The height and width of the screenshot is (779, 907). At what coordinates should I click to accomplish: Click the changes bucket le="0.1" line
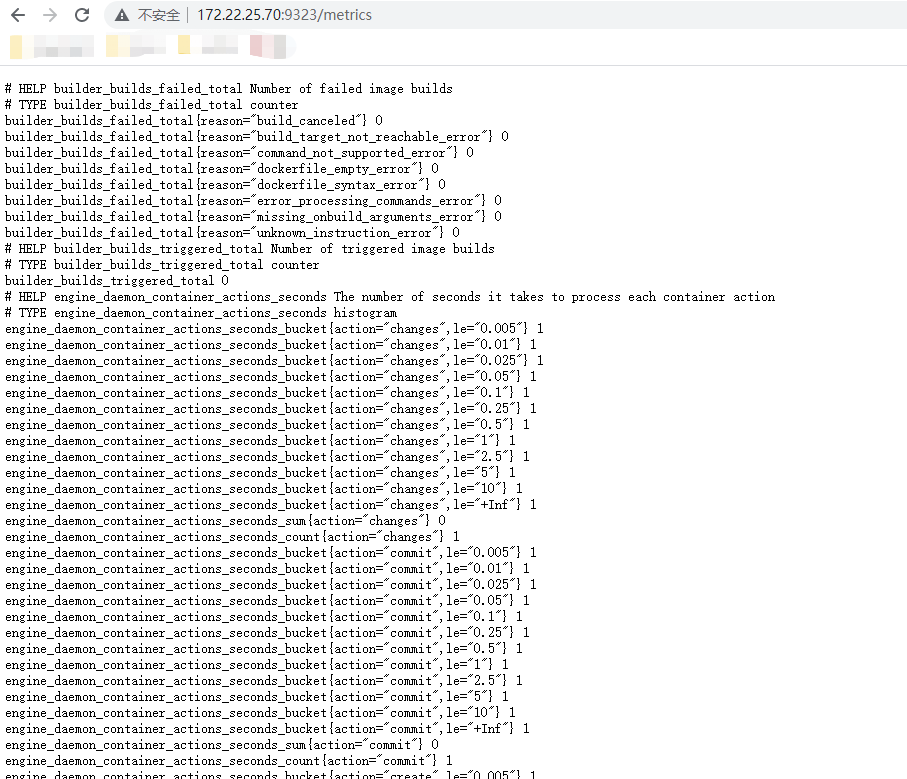click(267, 393)
